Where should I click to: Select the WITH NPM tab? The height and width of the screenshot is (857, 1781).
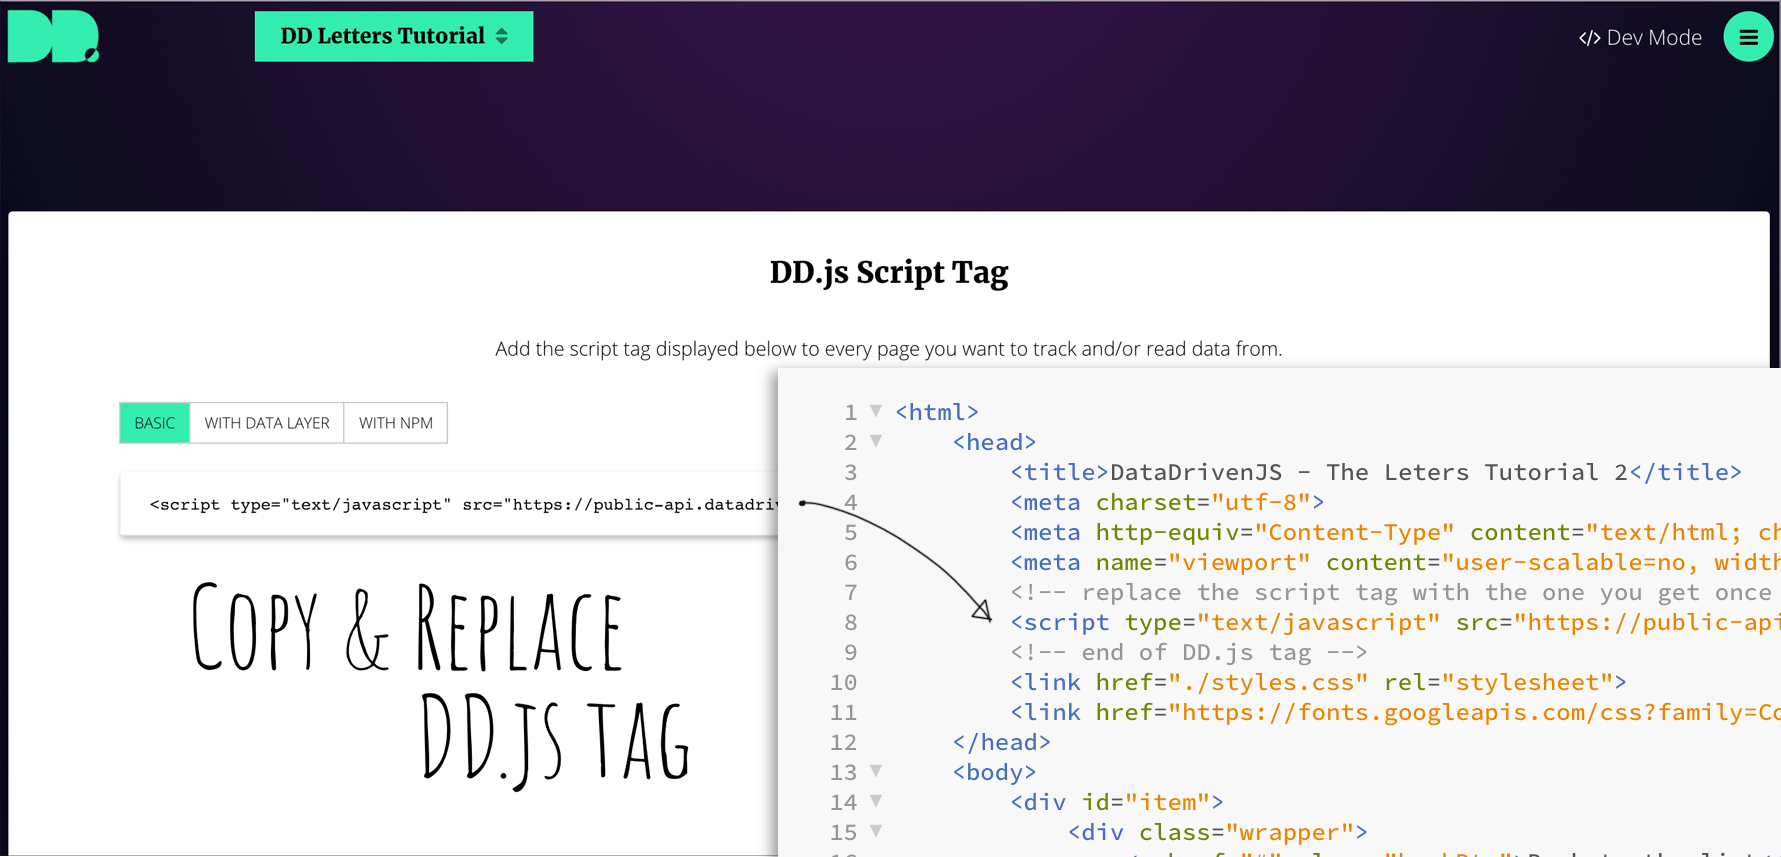[396, 423]
